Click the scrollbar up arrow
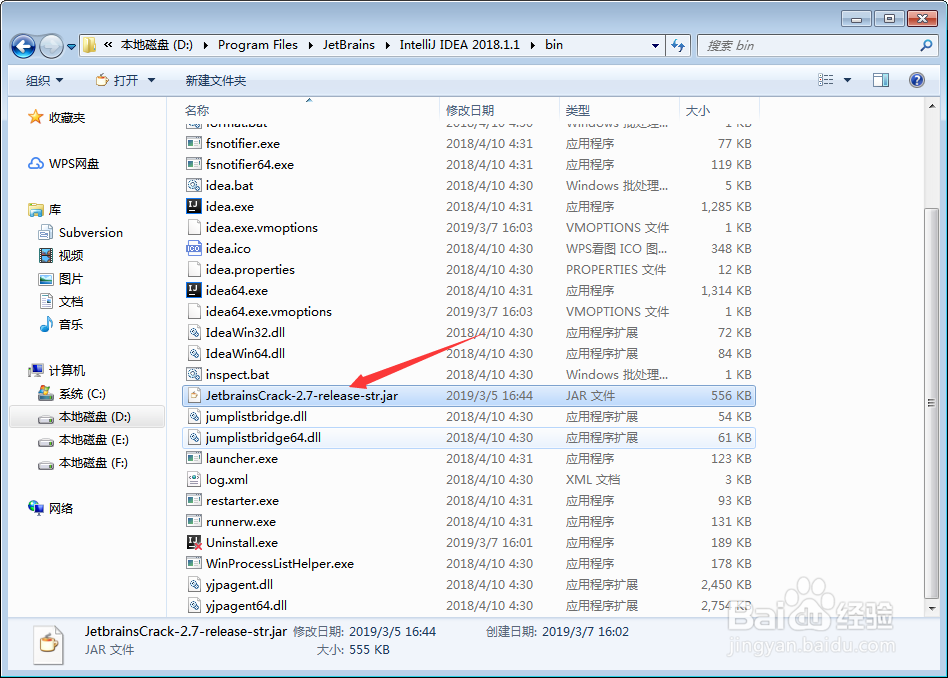 [x=931, y=106]
